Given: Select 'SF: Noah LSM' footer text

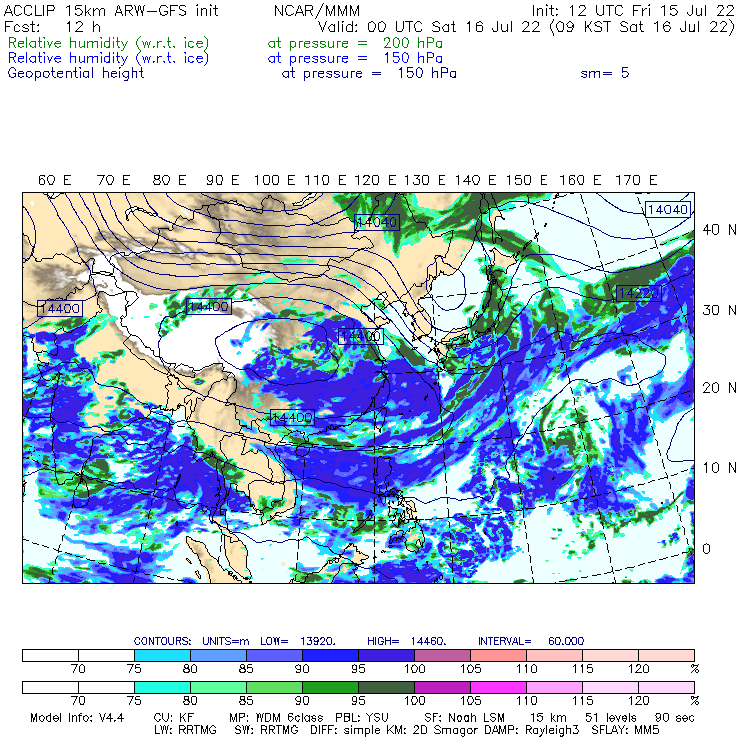Looking at the screenshot, I should [x=464, y=718].
